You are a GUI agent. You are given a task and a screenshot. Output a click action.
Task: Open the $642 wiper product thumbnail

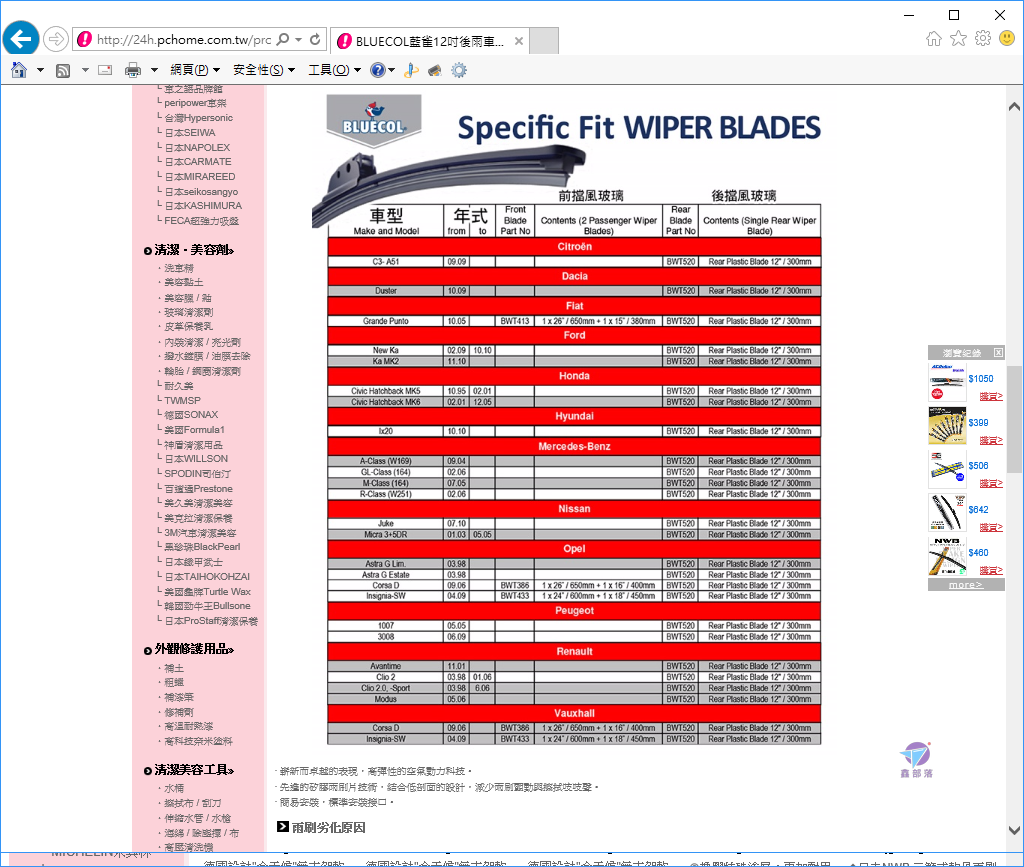pyautogui.click(x=947, y=512)
